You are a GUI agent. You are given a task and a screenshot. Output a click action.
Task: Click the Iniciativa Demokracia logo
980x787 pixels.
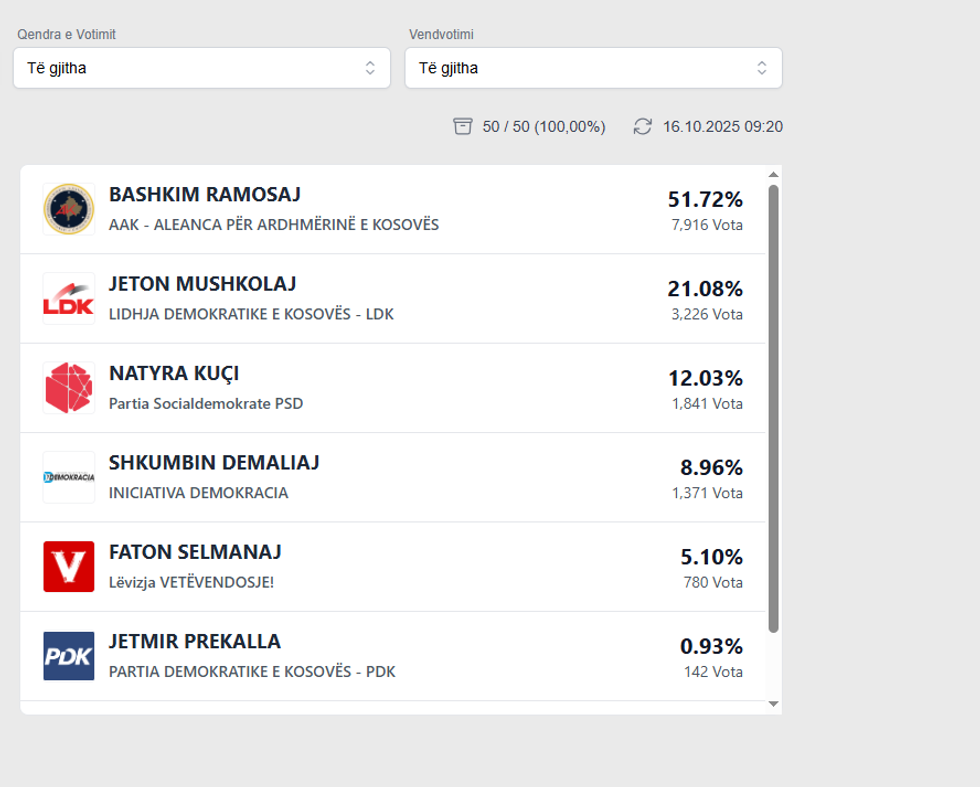click(x=69, y=477)
